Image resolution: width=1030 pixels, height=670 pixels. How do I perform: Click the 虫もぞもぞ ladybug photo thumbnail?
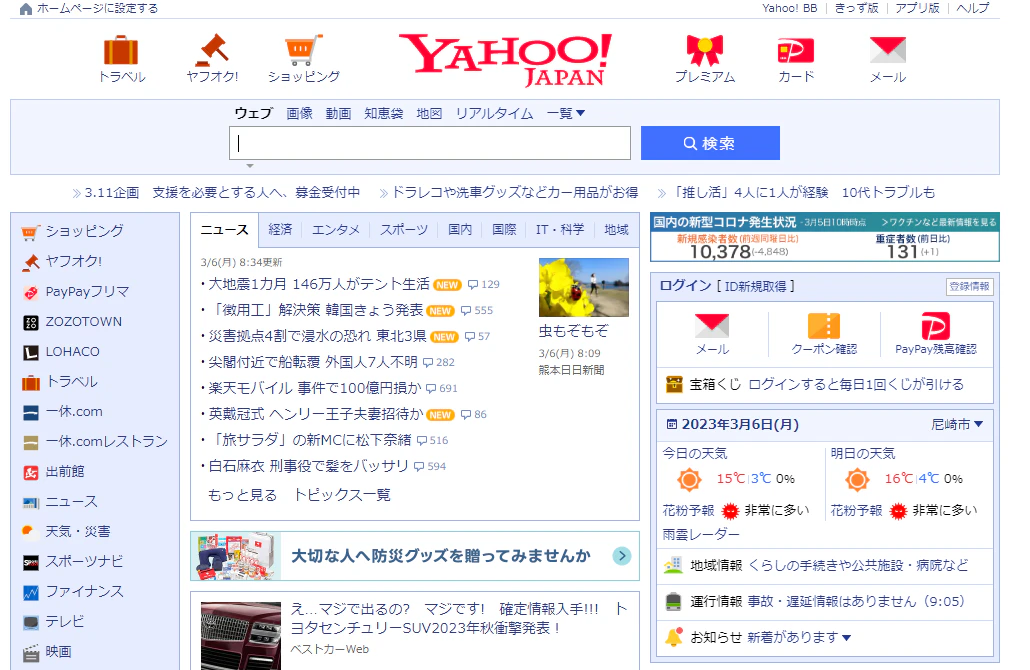pos(583,287)
